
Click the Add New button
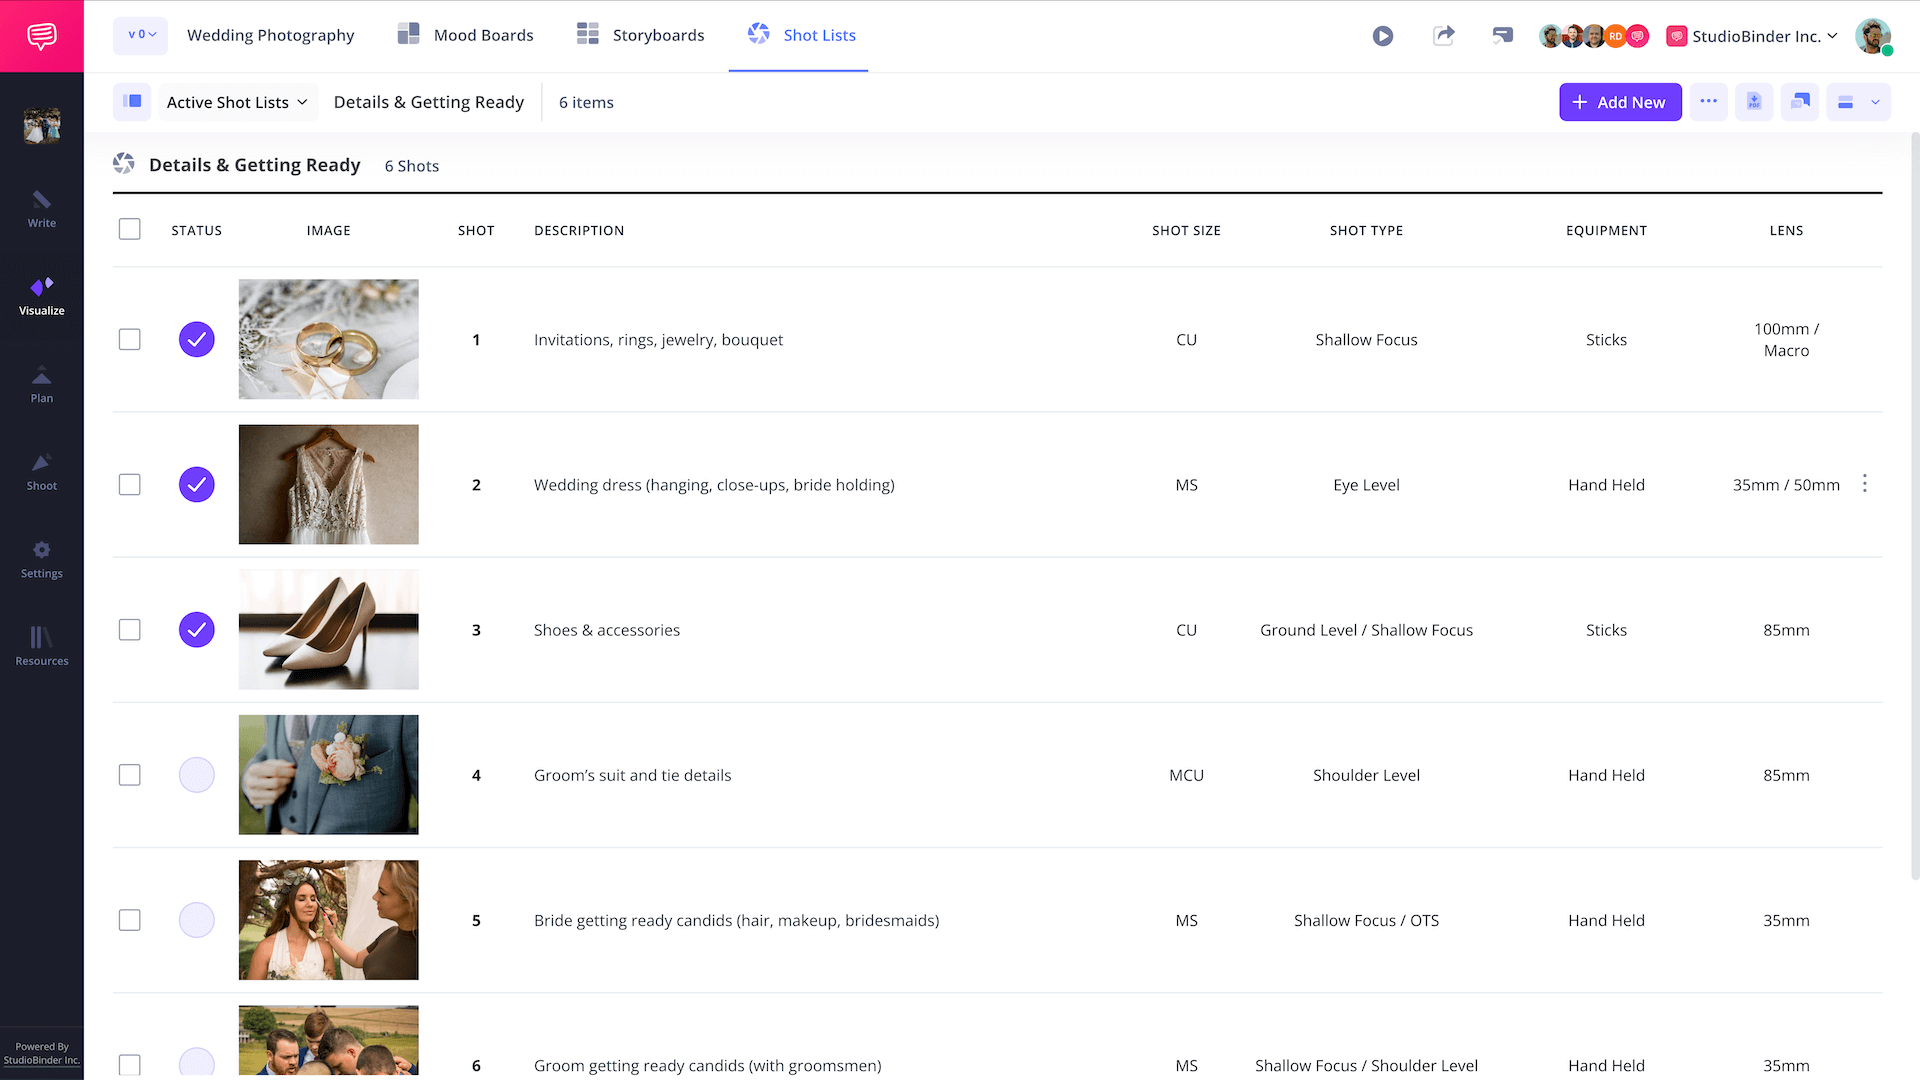[x=1620, y=102]
